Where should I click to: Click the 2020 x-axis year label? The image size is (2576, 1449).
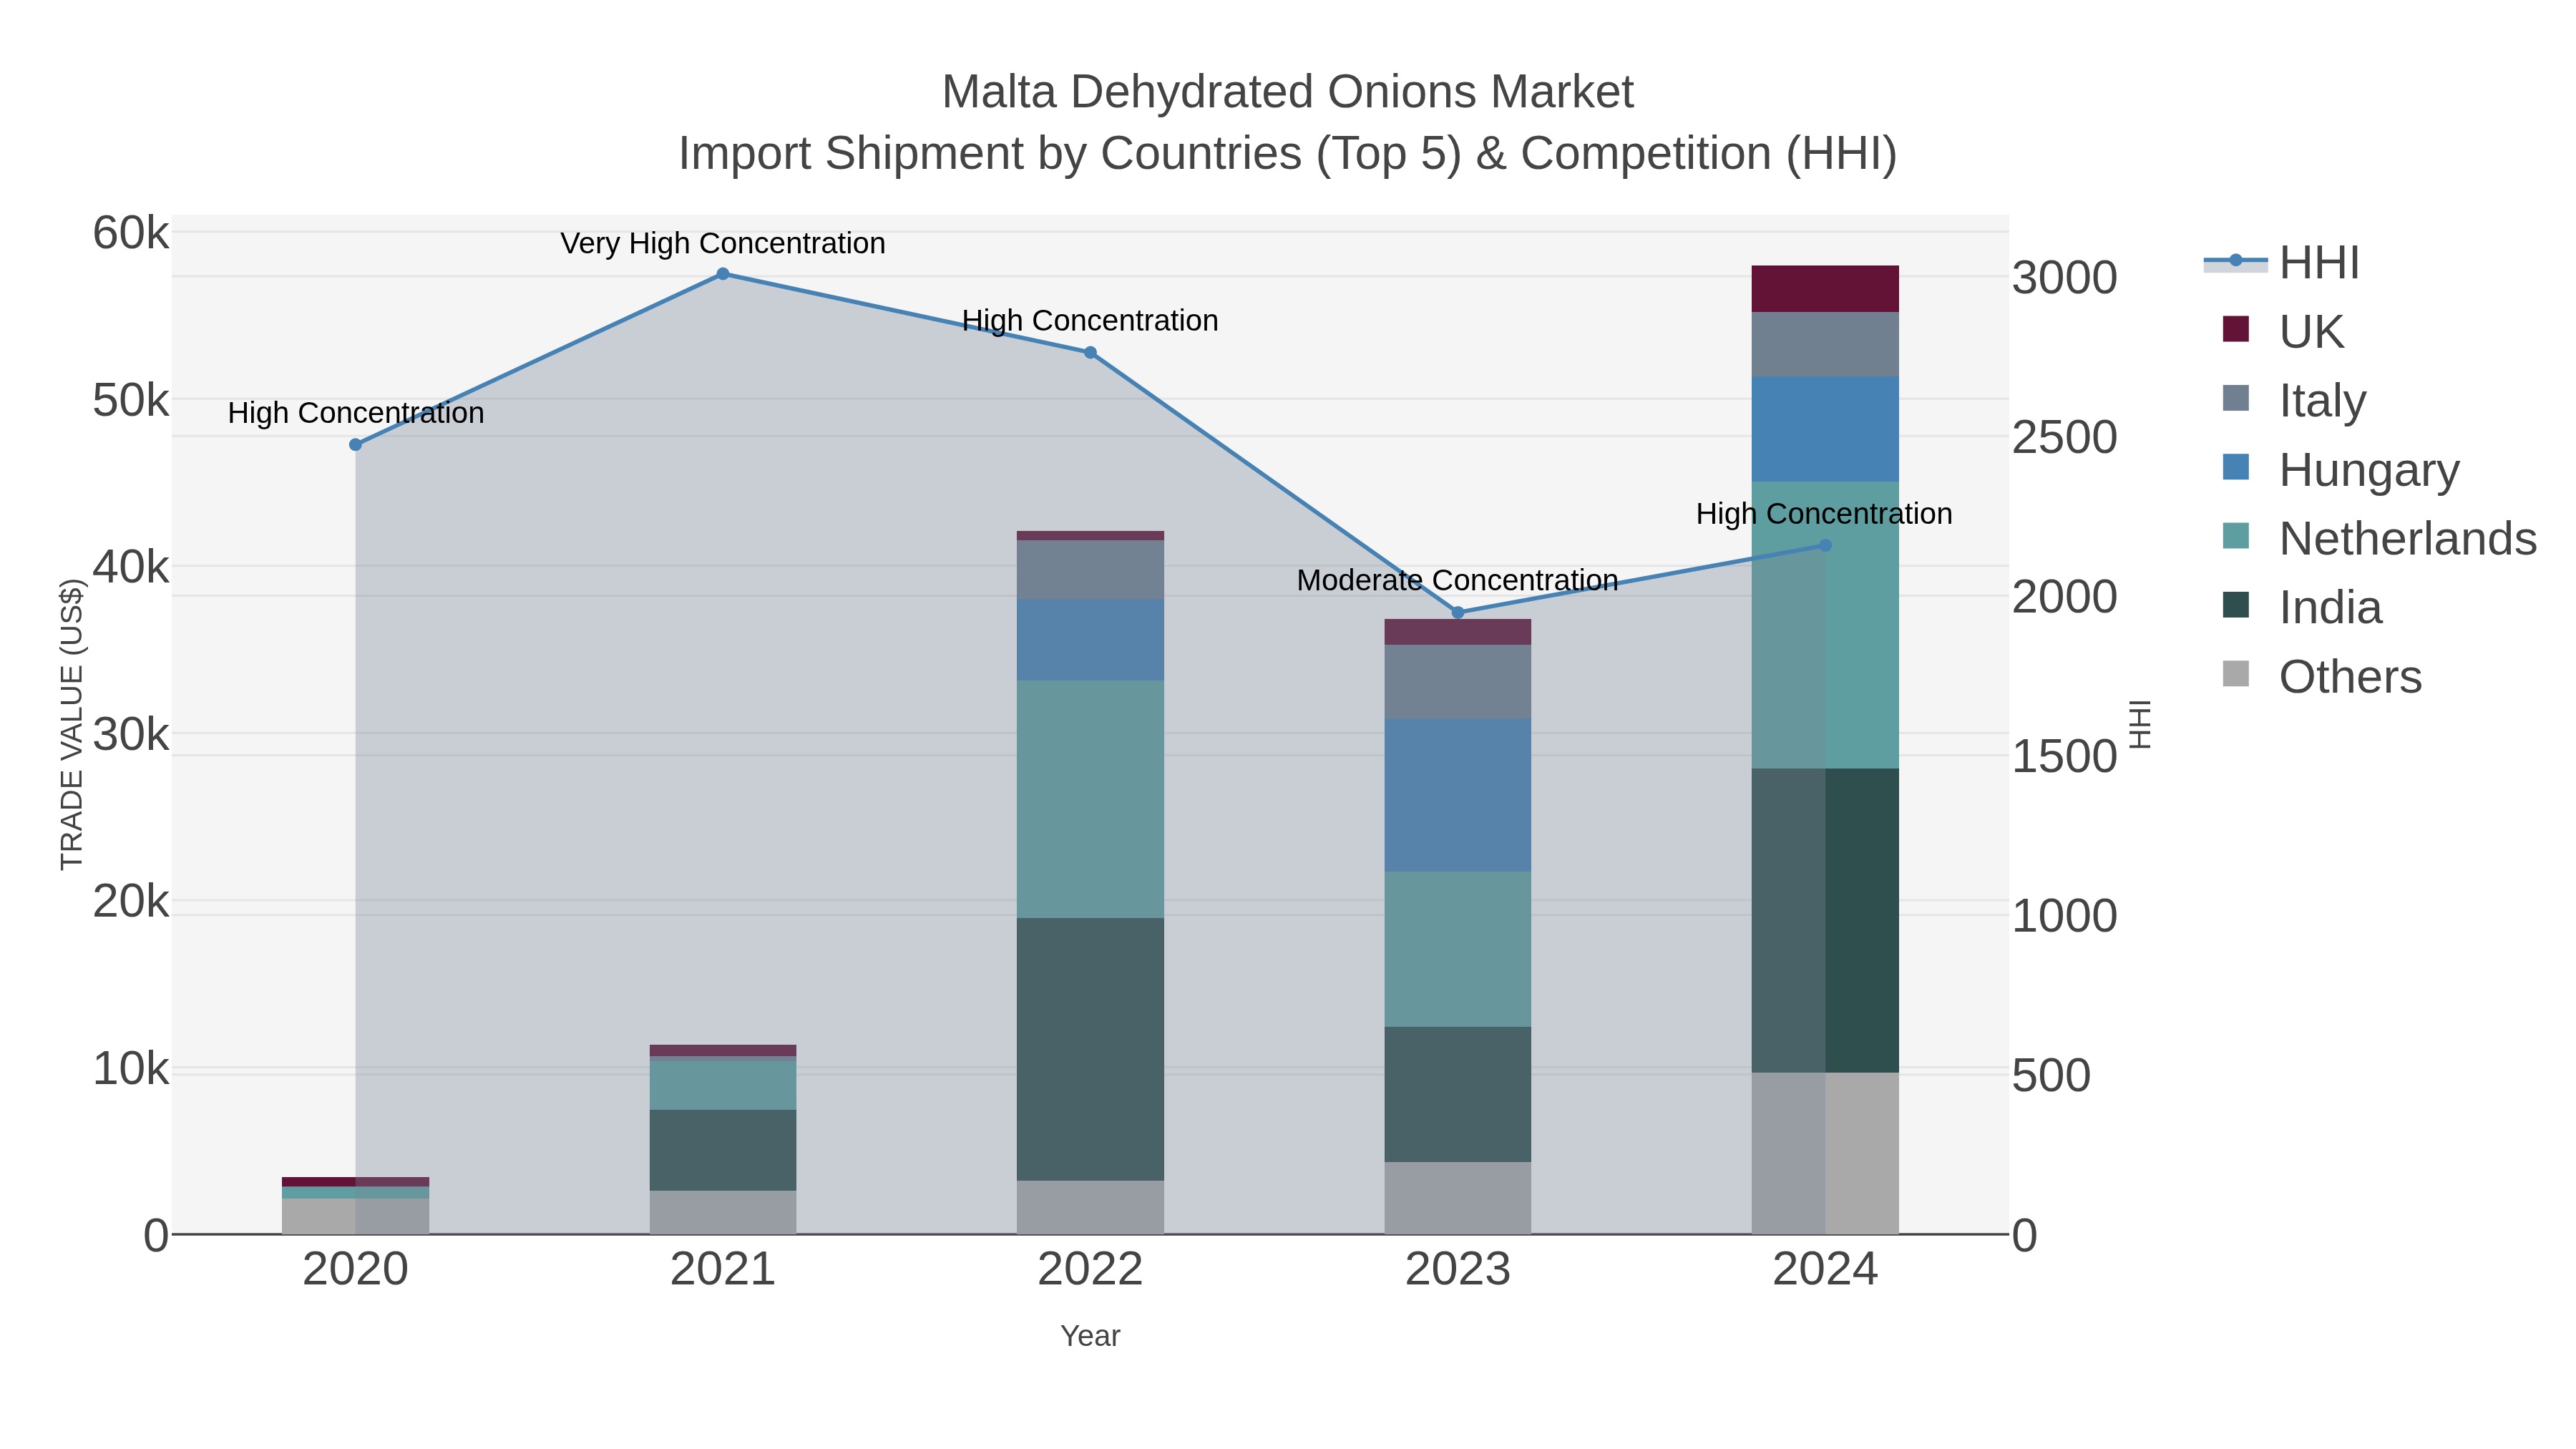point(355,1270)
